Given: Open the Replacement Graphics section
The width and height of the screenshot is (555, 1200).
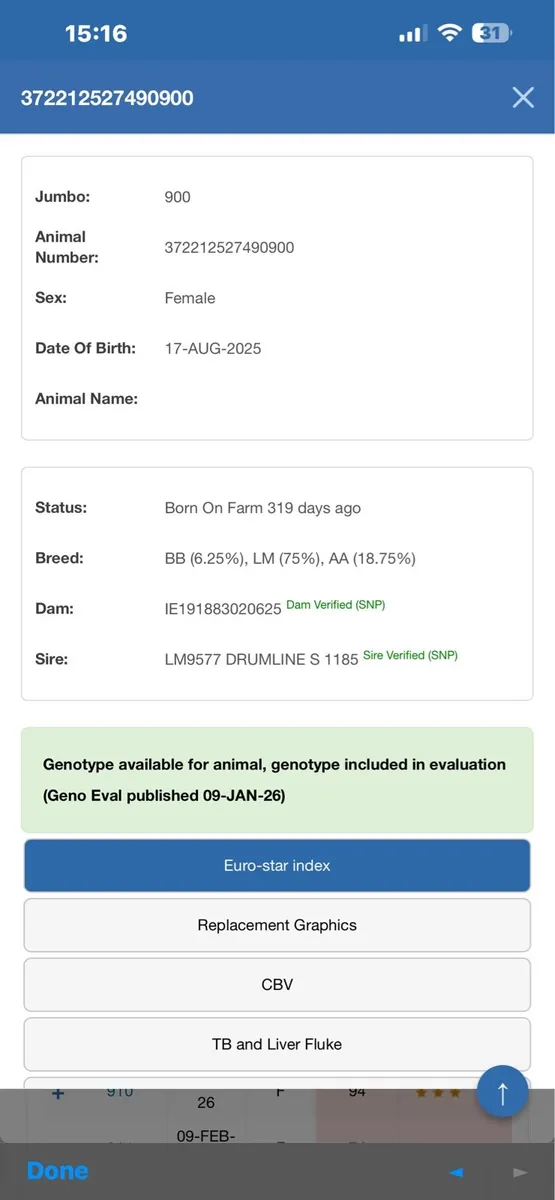Looking at the screenshot, I should coord(277,925).
